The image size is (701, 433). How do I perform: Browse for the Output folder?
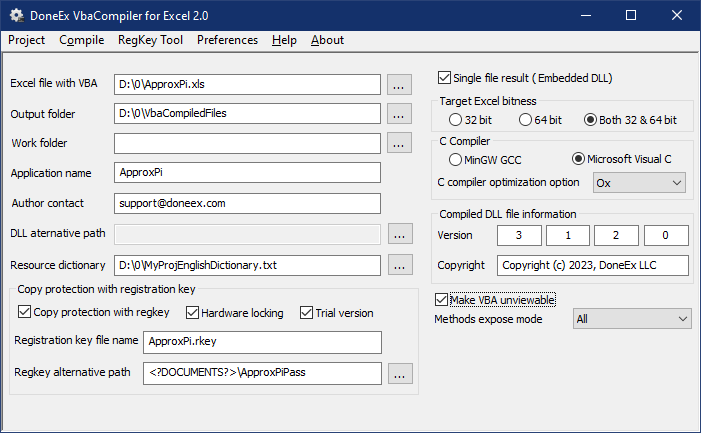(399, 114)
